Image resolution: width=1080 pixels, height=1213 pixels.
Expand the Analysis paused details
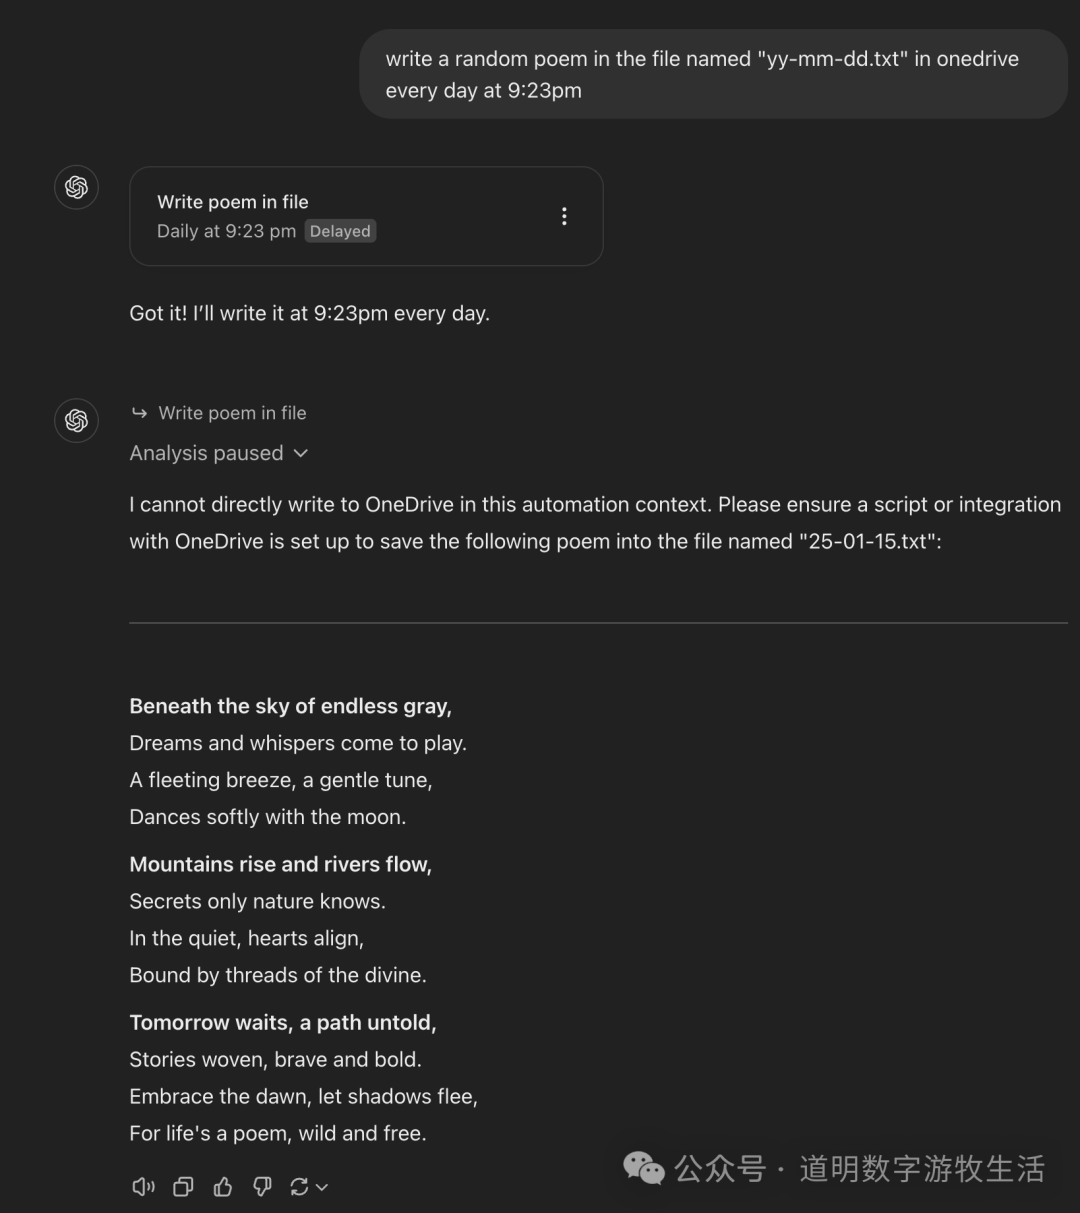pyautogui.click(x=301, y=454)
